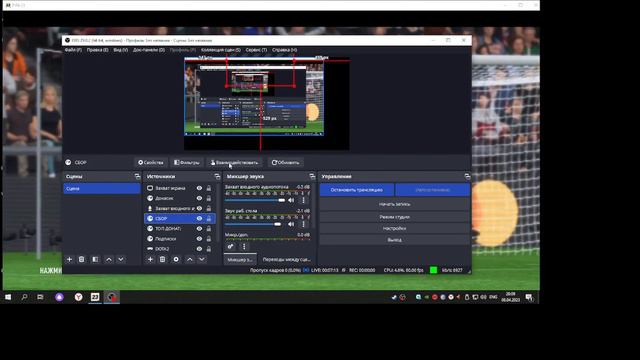Image resolution: width=640 pixels, height=360 pixels.
Task: Open the Док-панели menu
Action: pyautogui.click(x=149, y=50)
